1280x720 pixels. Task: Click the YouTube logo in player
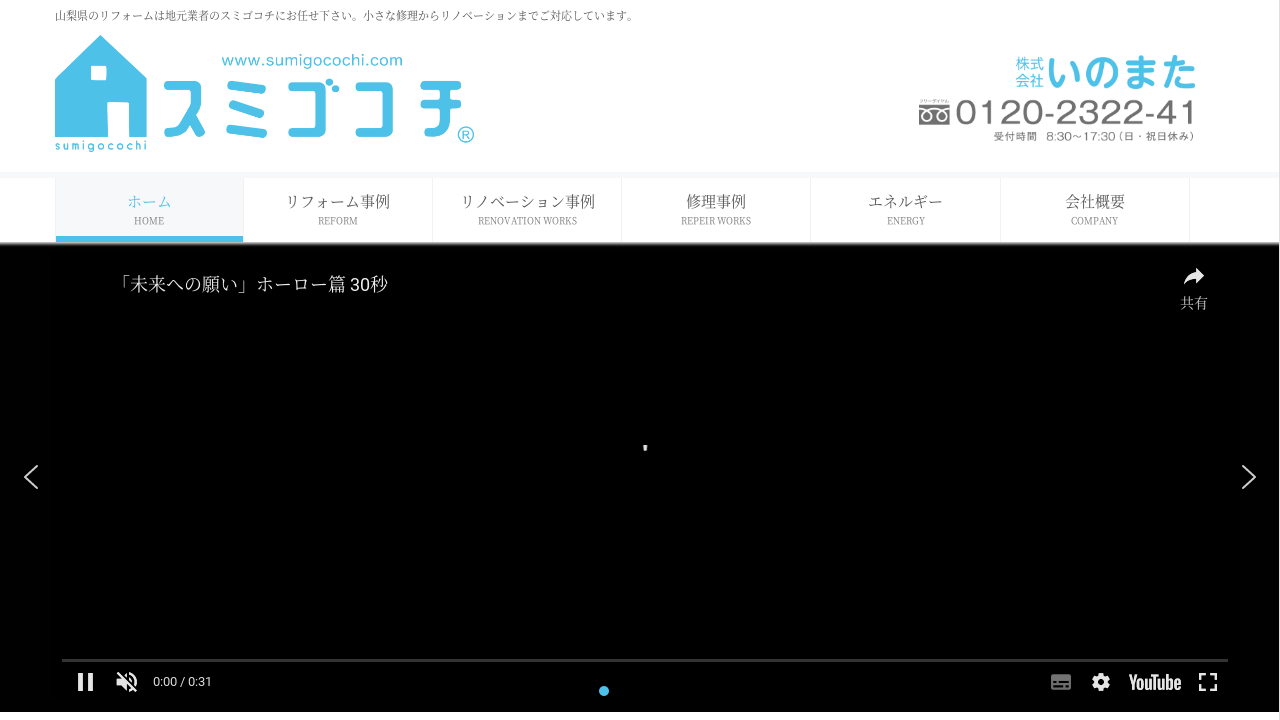pos(1155,682)
